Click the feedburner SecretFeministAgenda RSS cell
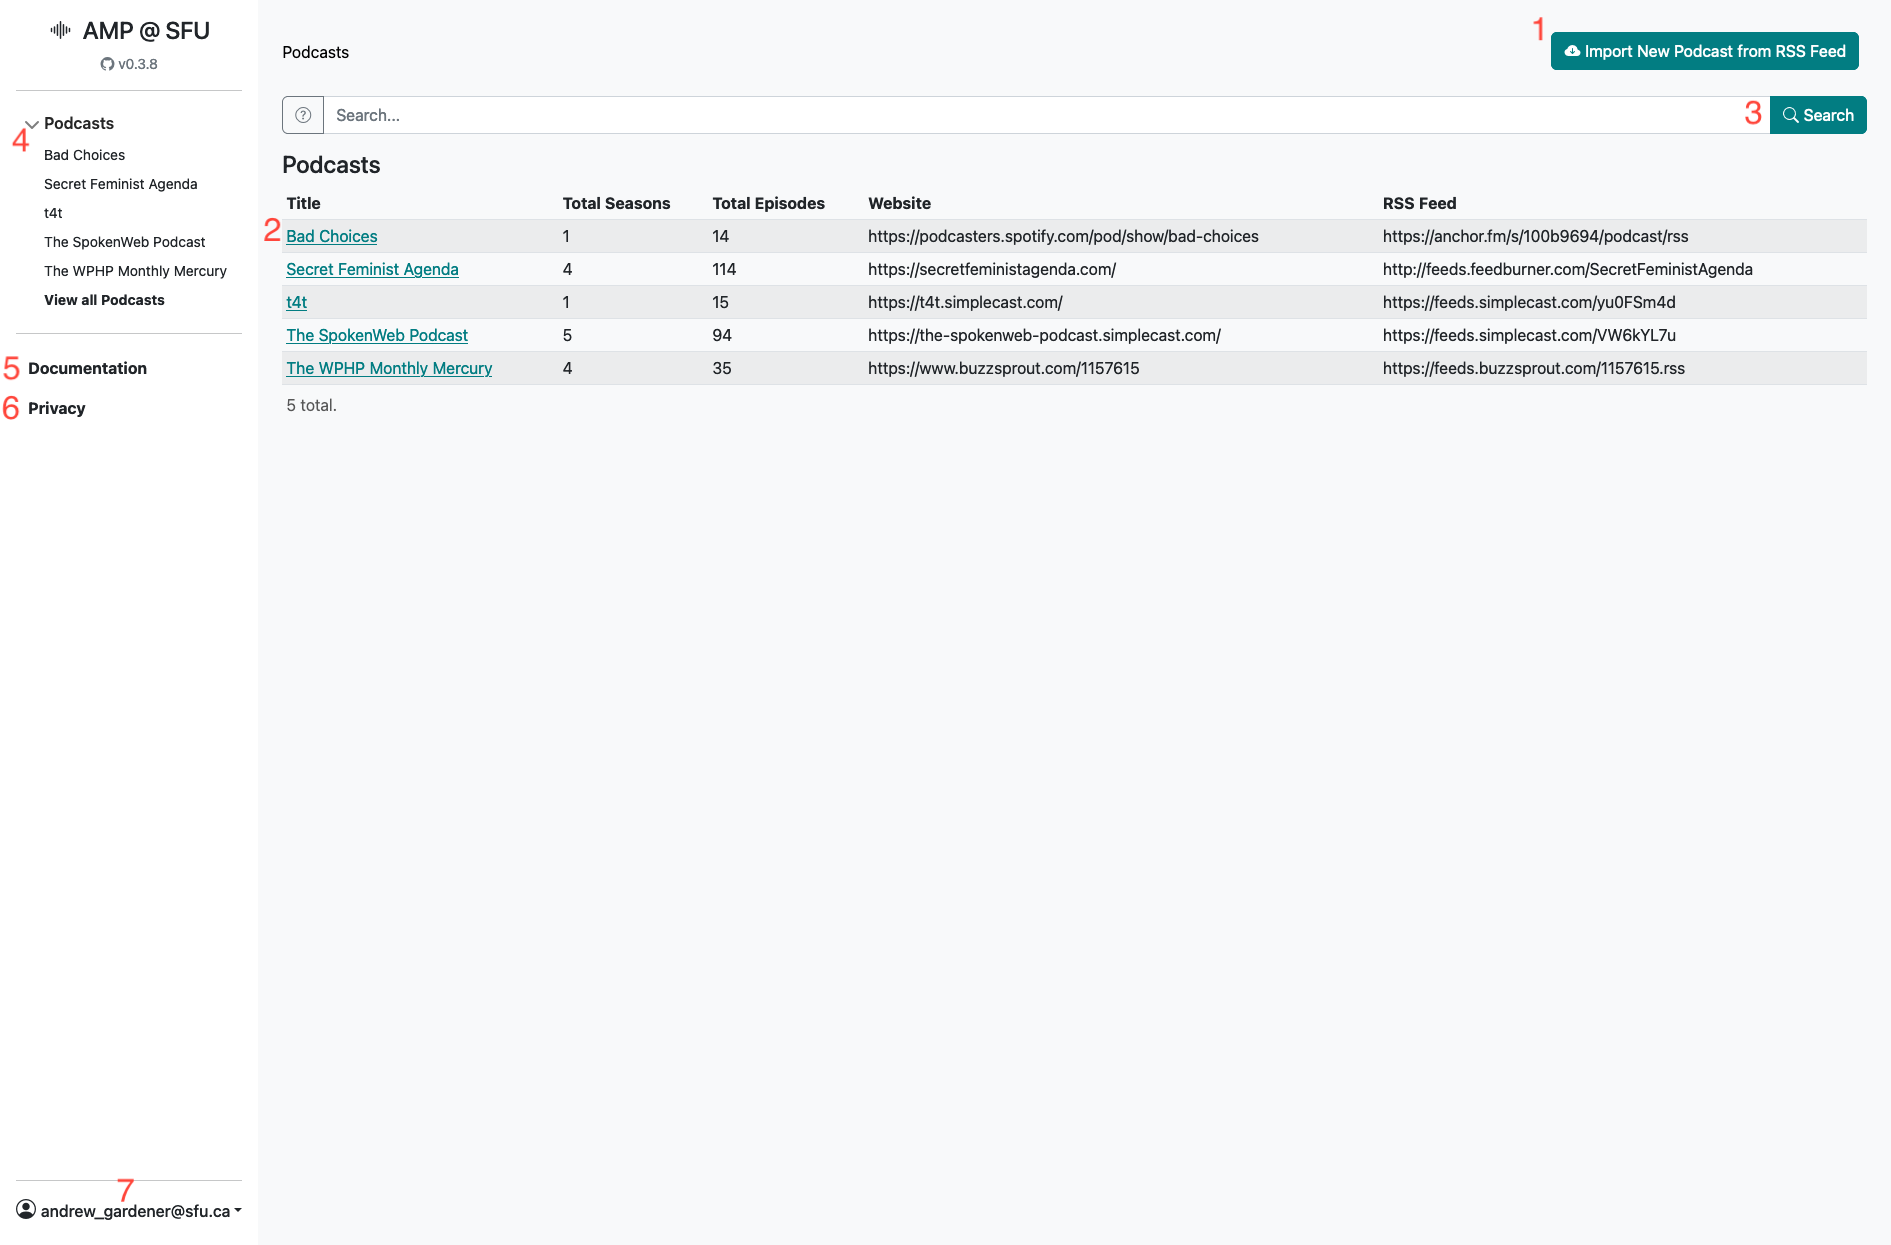This screenshot has height=1245, width=1891. [1567, 269]
